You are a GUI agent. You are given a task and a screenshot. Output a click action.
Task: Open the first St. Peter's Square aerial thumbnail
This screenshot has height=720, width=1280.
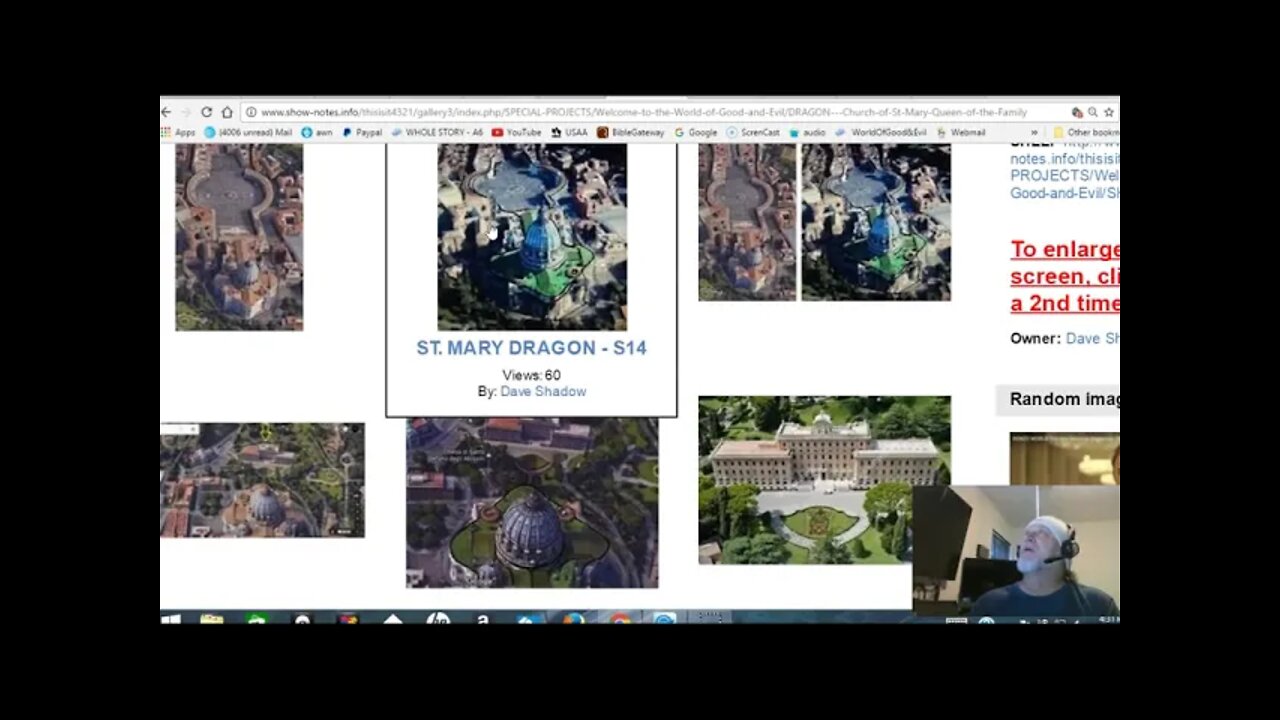click(239, 237)
